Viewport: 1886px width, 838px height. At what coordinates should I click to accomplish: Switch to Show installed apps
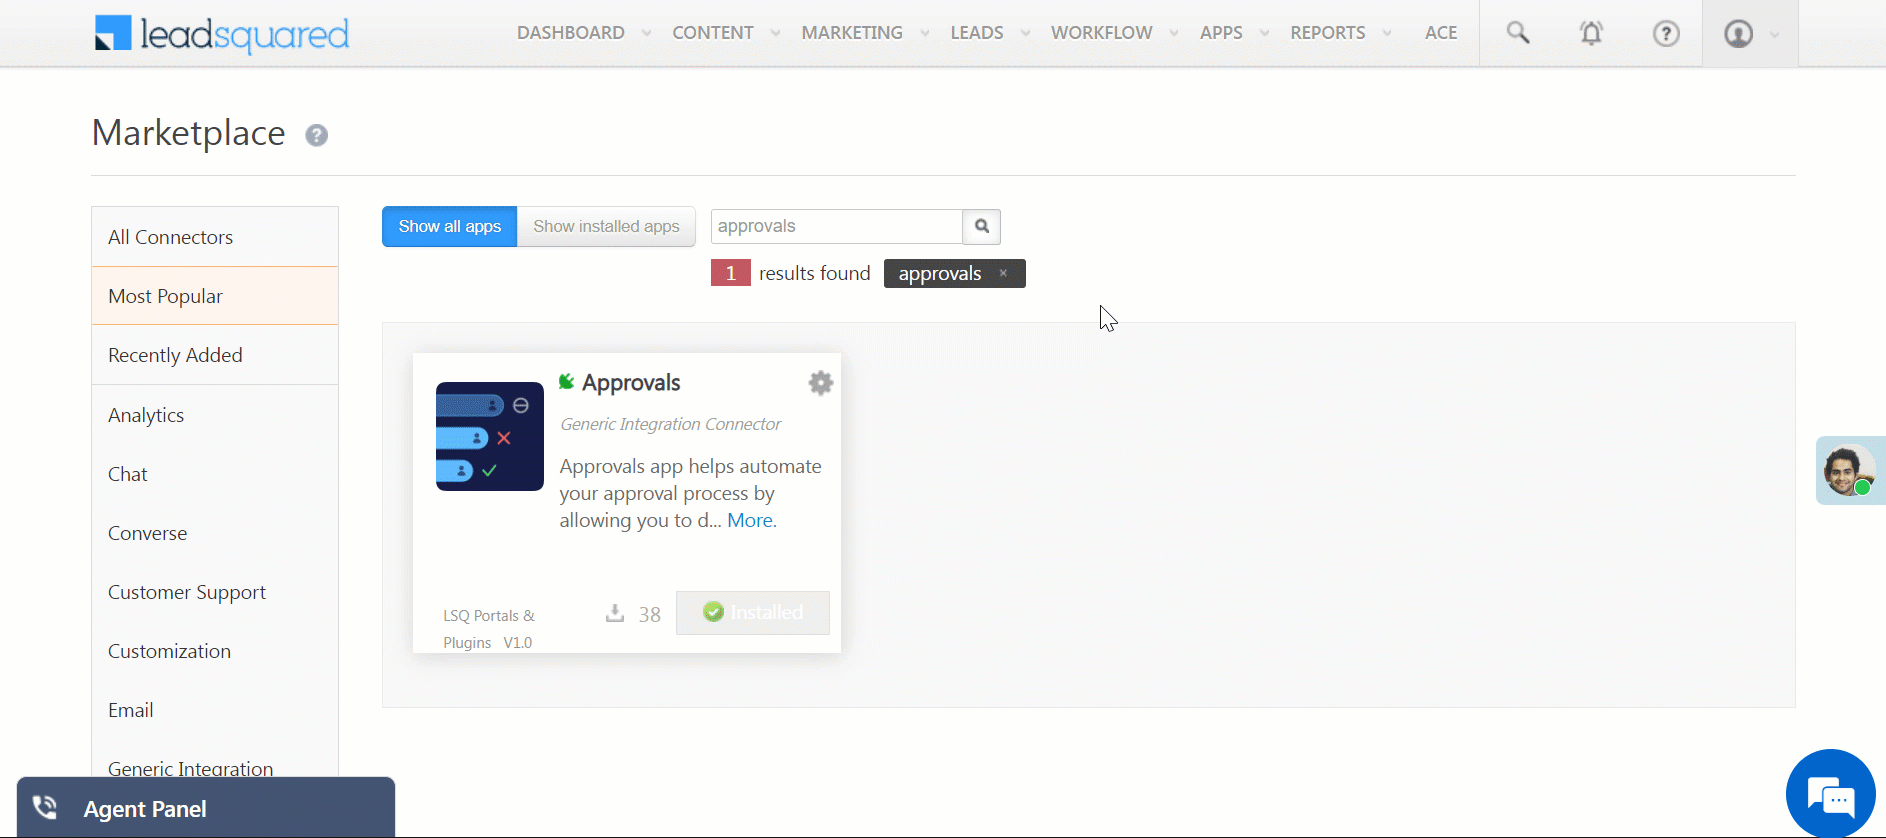point(606,226)
